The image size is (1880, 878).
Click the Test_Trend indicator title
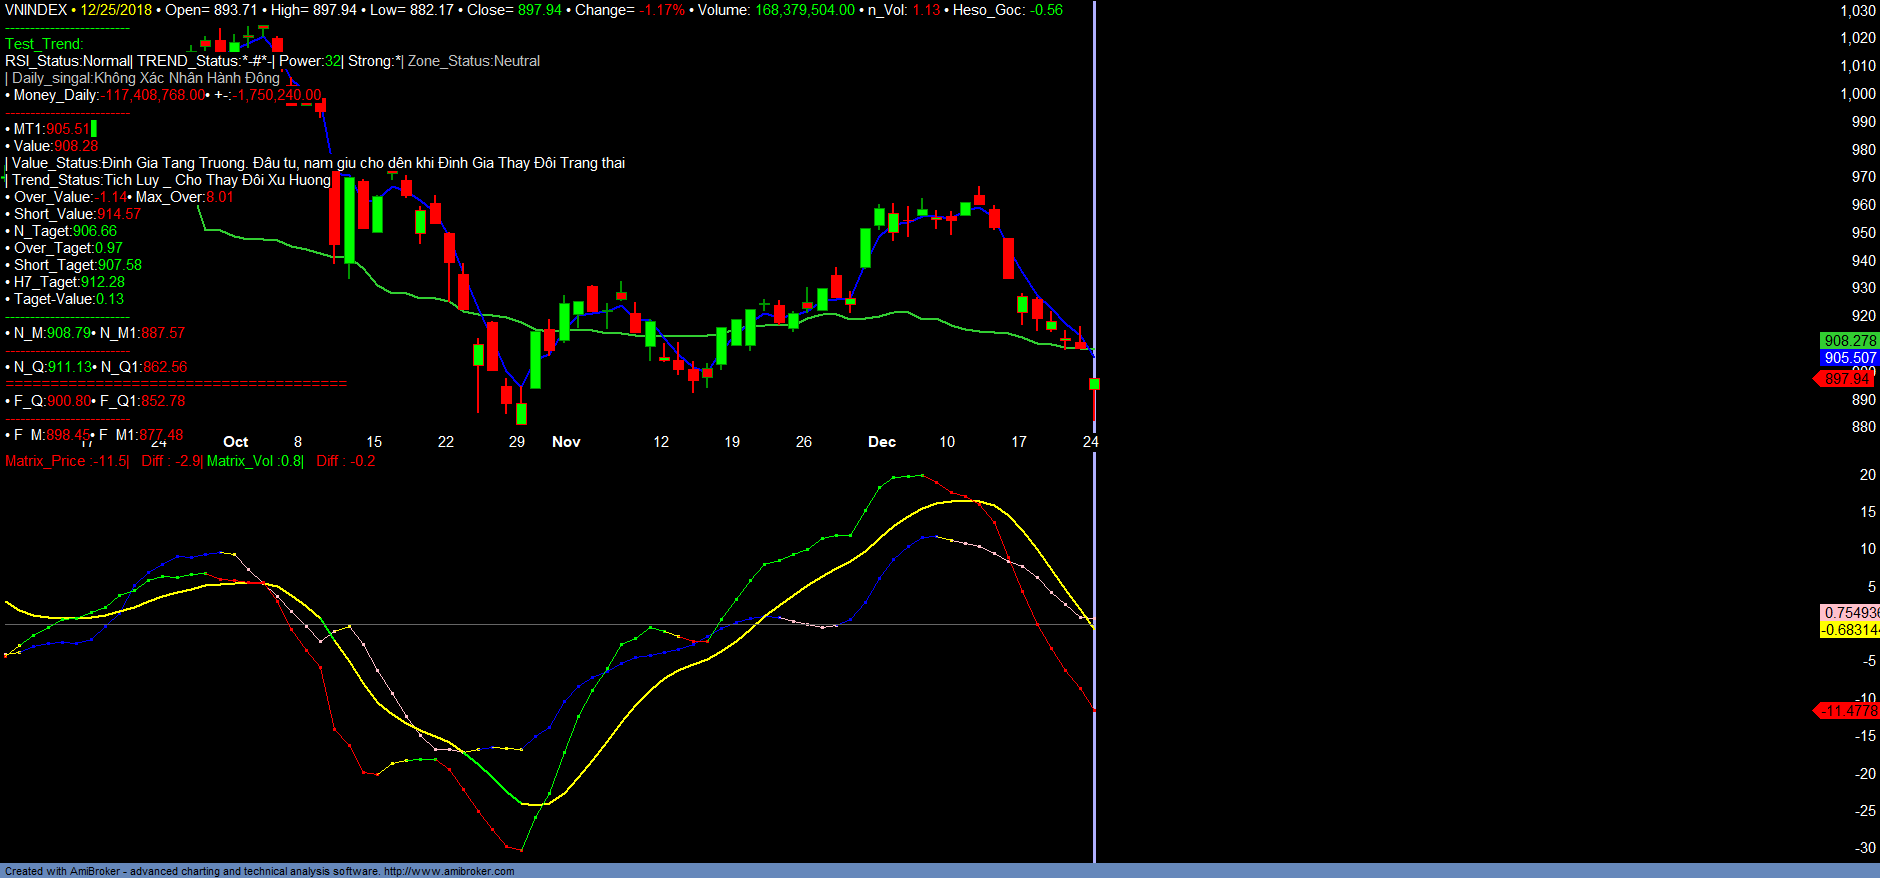pos(44,44)
